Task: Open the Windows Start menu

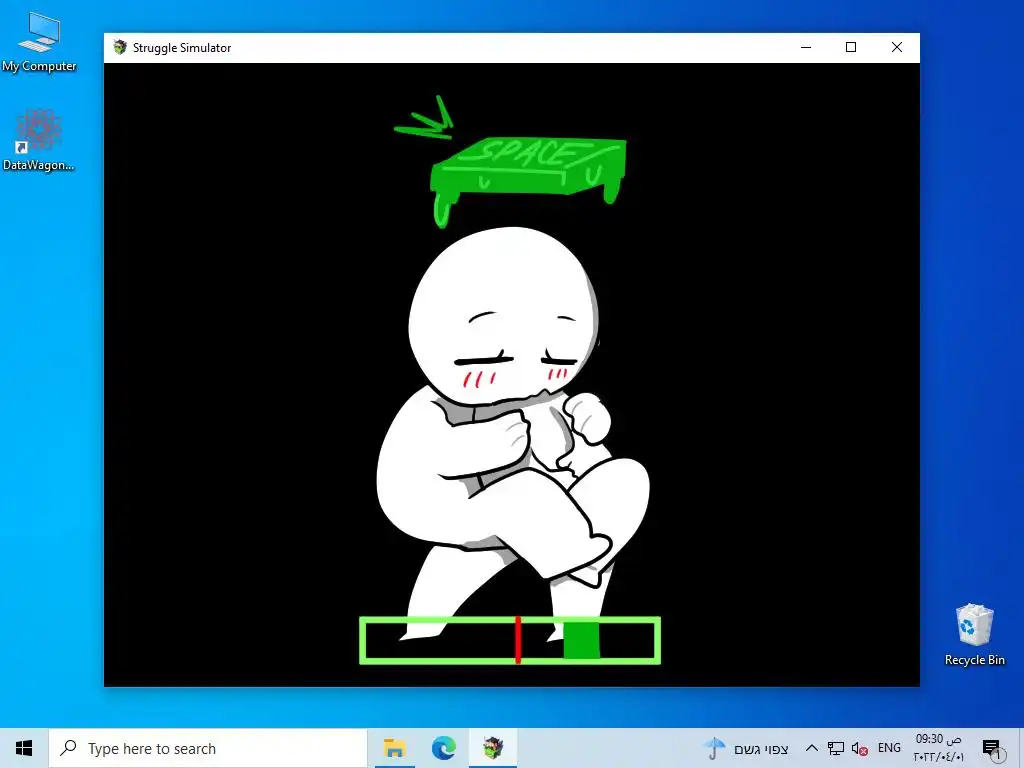Action: (x=24, y=748)
